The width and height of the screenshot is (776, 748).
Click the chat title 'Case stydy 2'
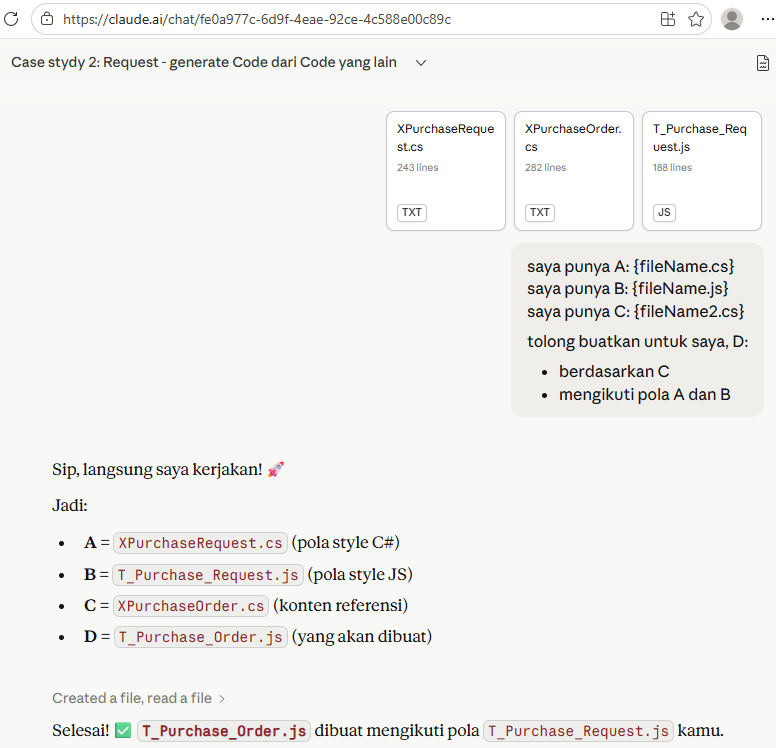[x=204, y=62]
